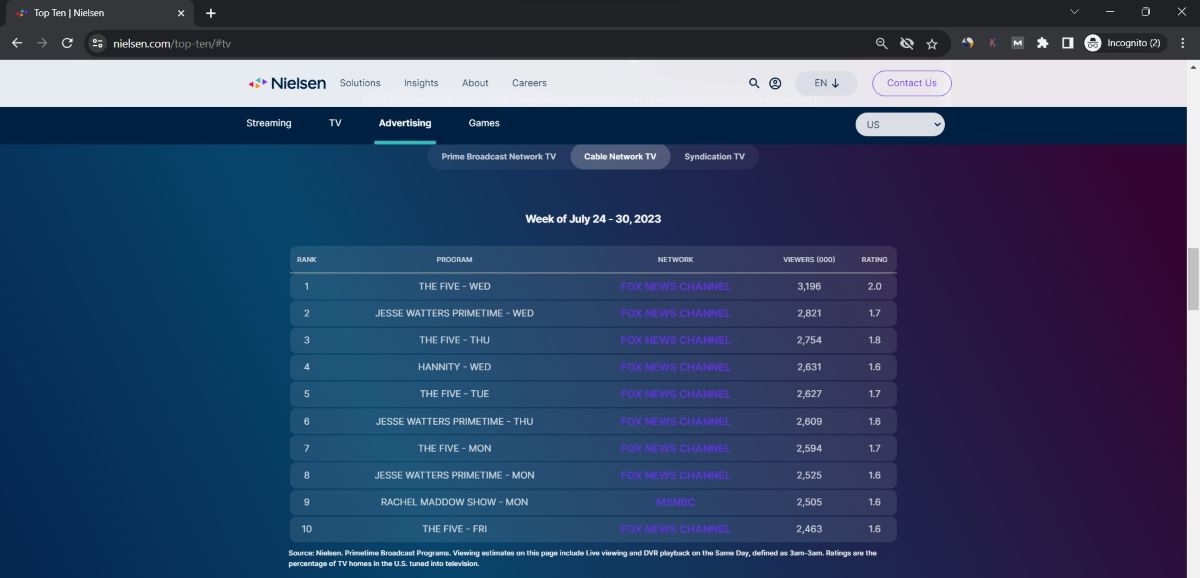Open the US country dropdown

tap(900, 125)
